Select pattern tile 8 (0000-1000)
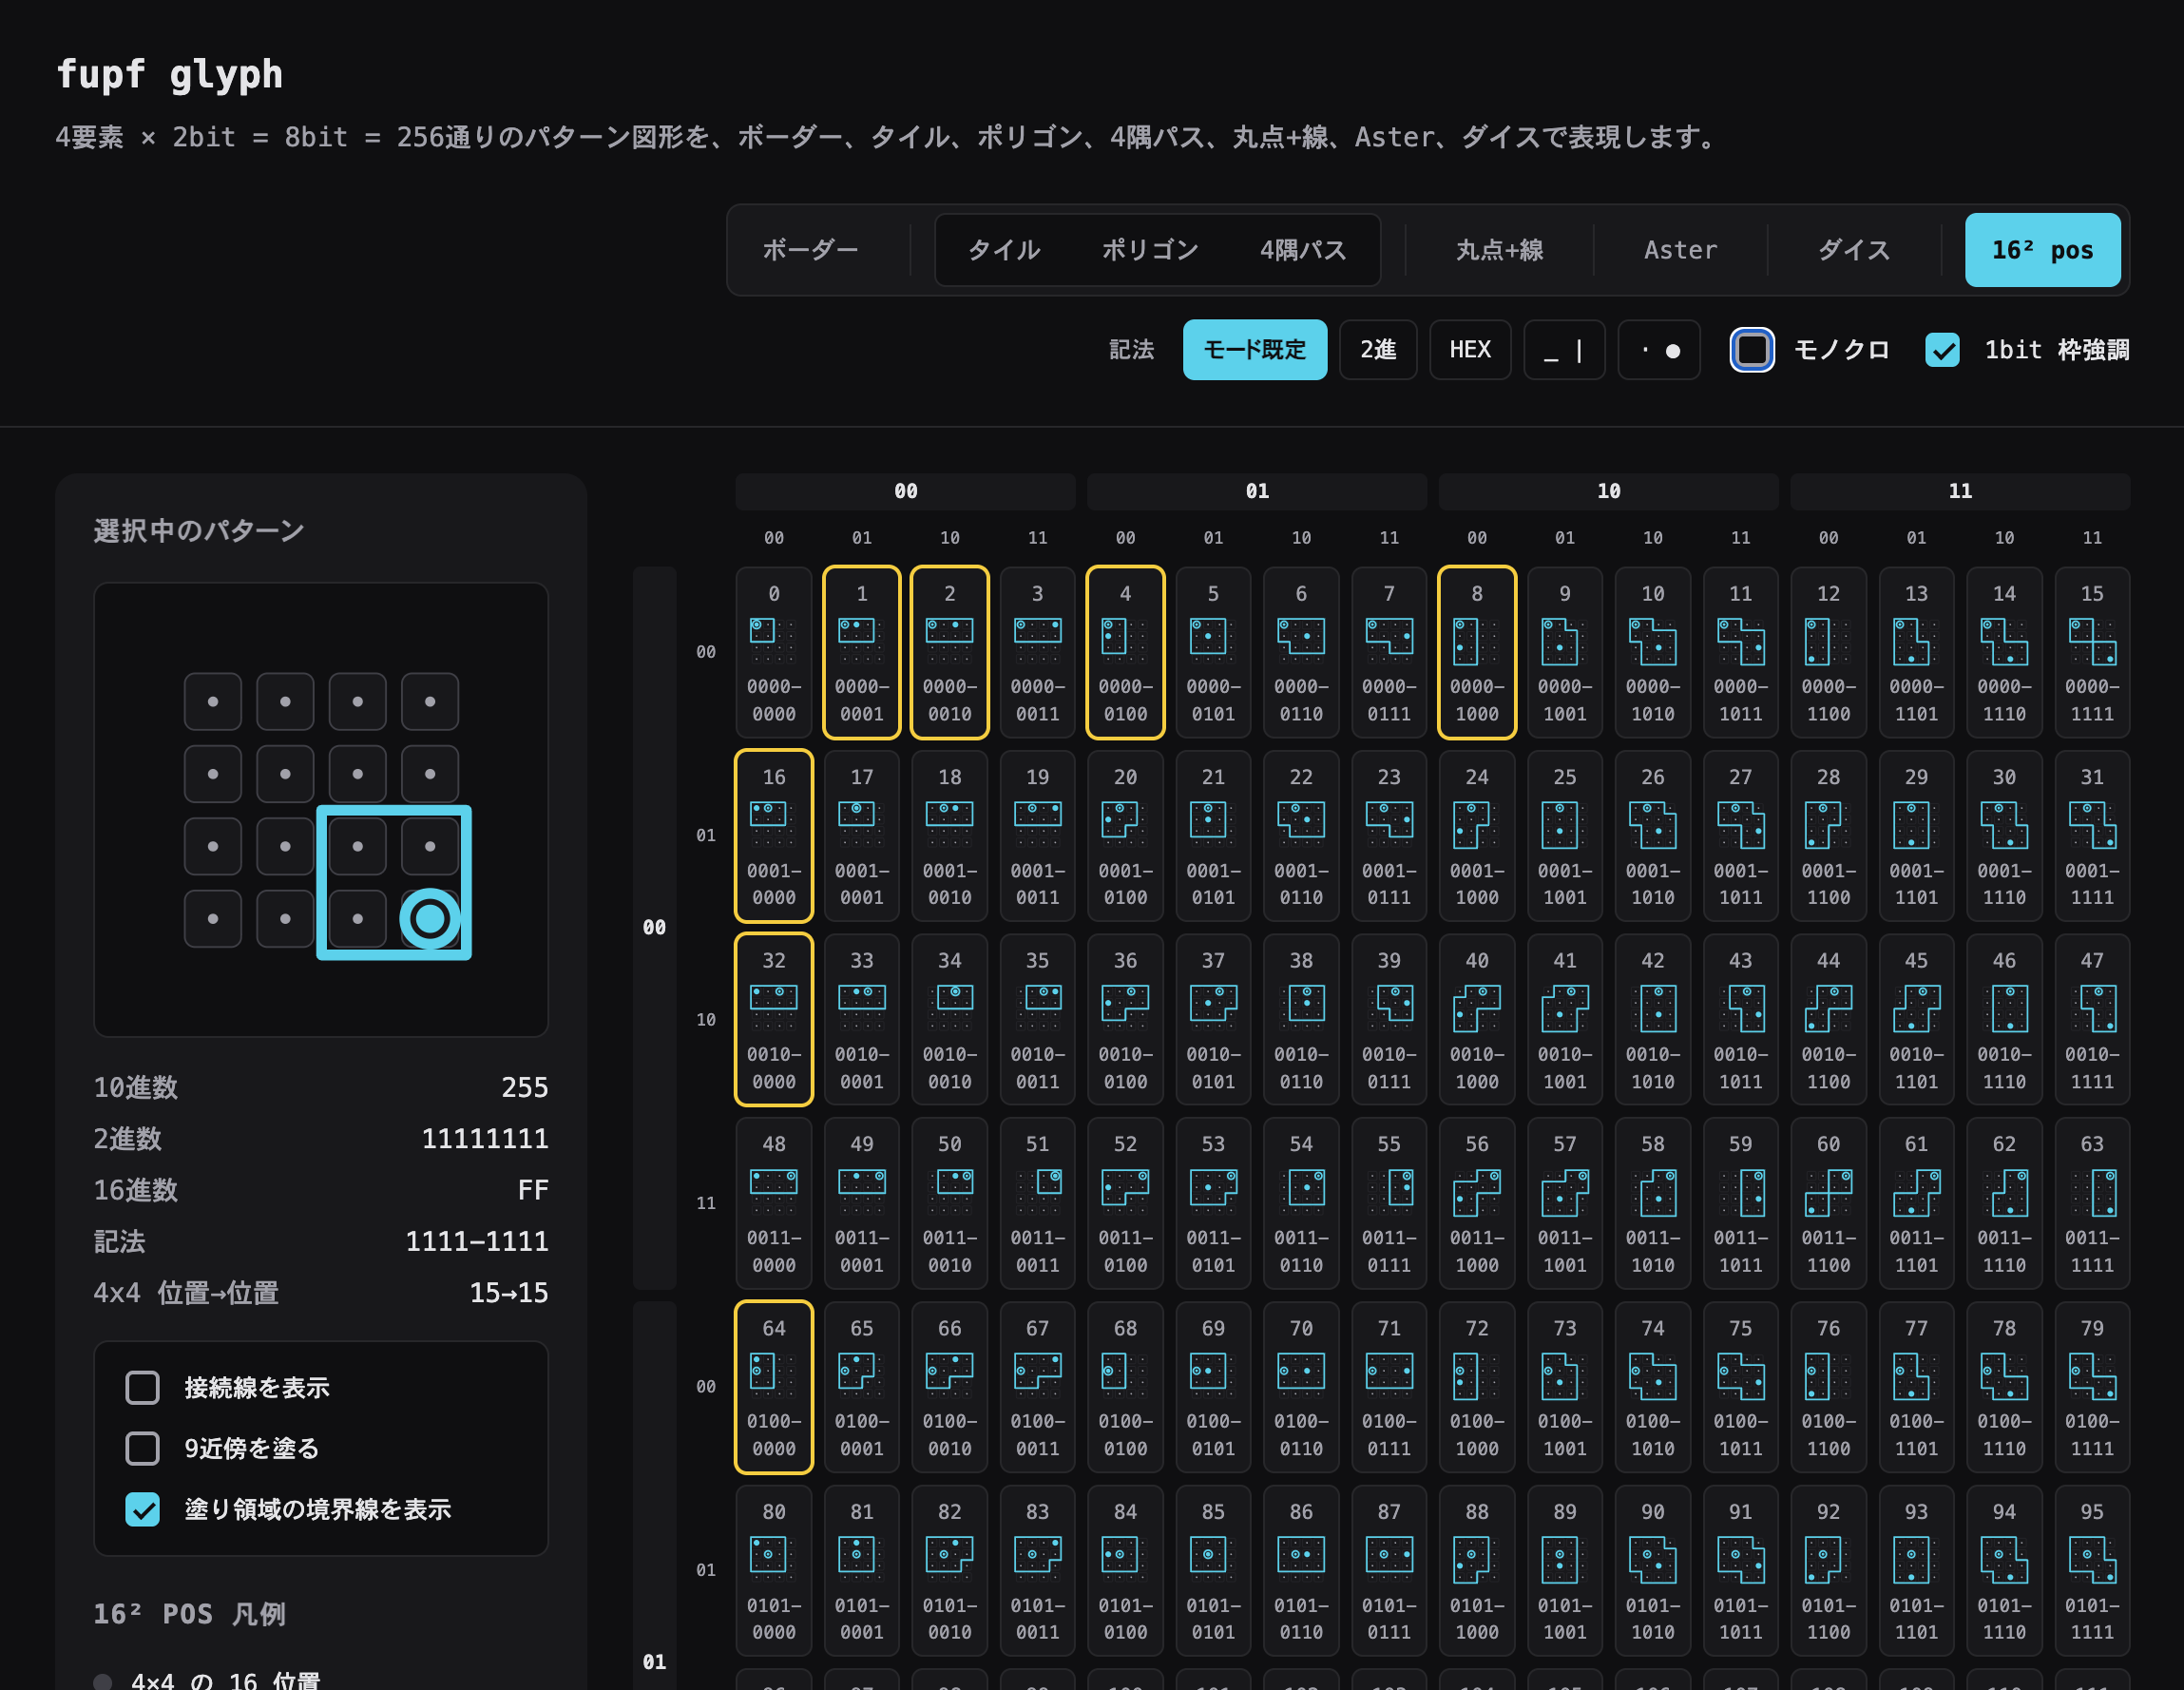Image resolution: width=2184 pixels, height=1690 pixels. pyautogui.click(x=1476, y=652)
